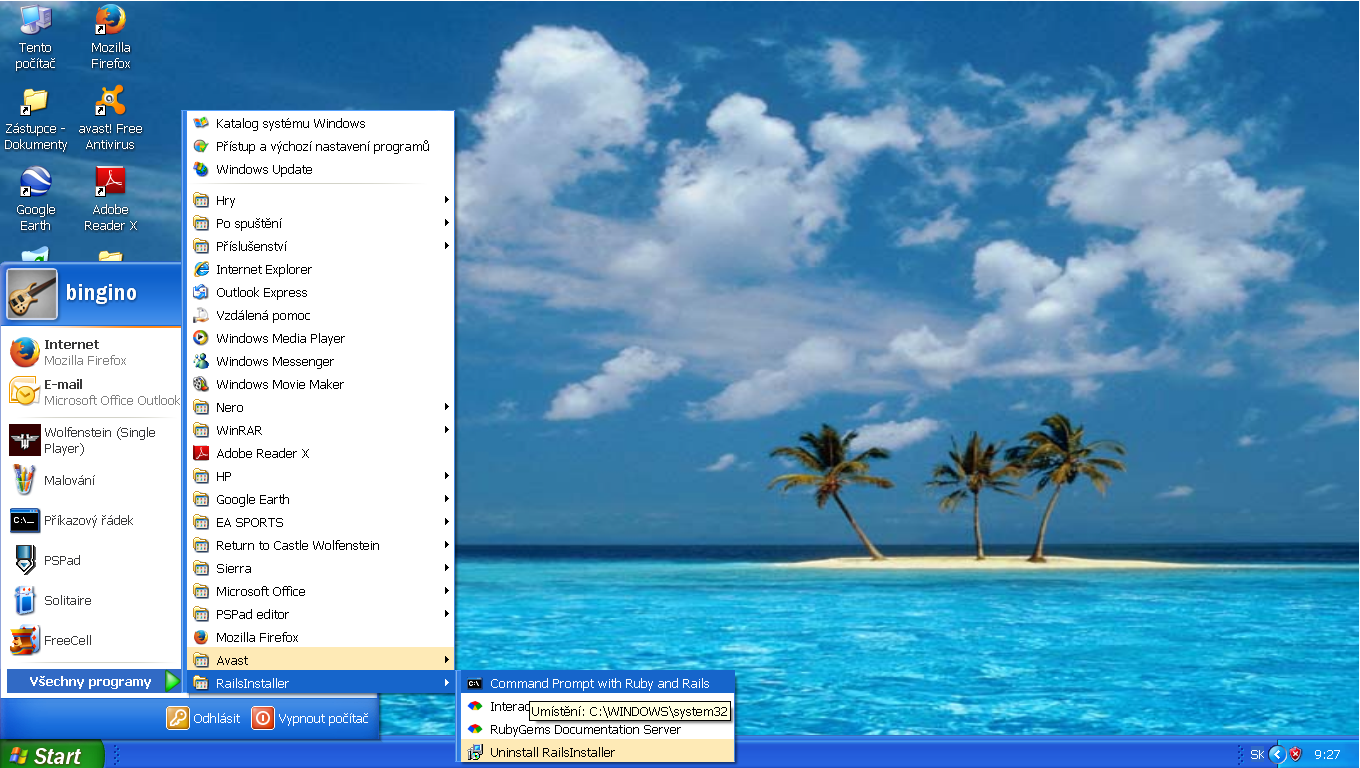
Task: Expand the Příslušenství submenu arrow
Action: pyautogui.click(x=447, y=246)
